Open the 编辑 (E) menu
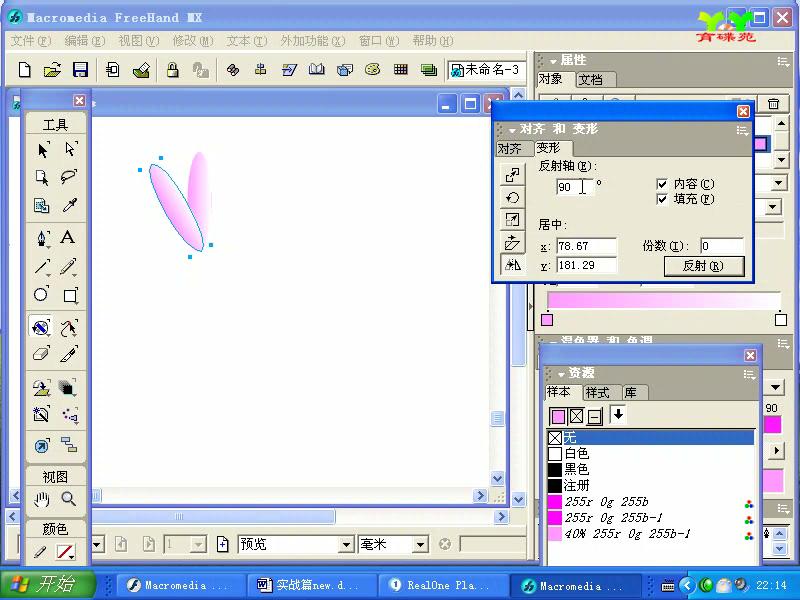 85,40
